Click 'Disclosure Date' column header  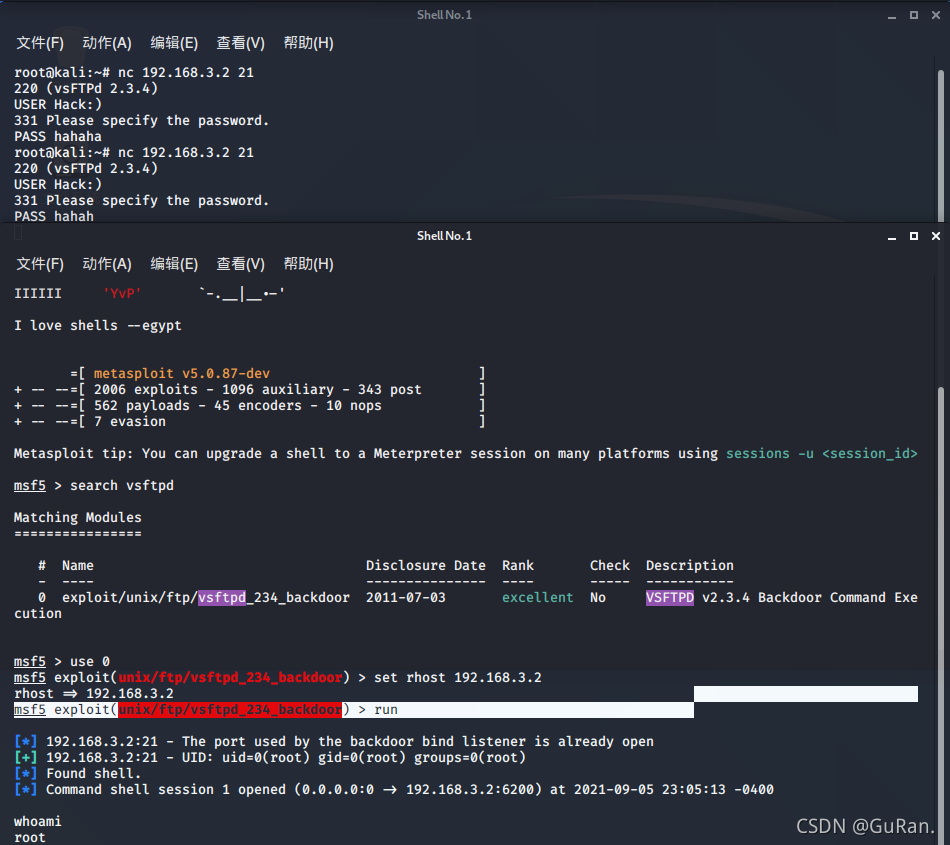[x=425, y=566]
